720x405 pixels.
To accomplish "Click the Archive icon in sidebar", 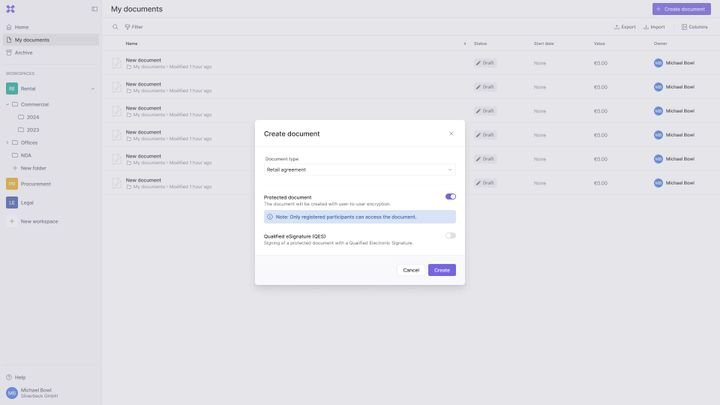I will (9, 53).
